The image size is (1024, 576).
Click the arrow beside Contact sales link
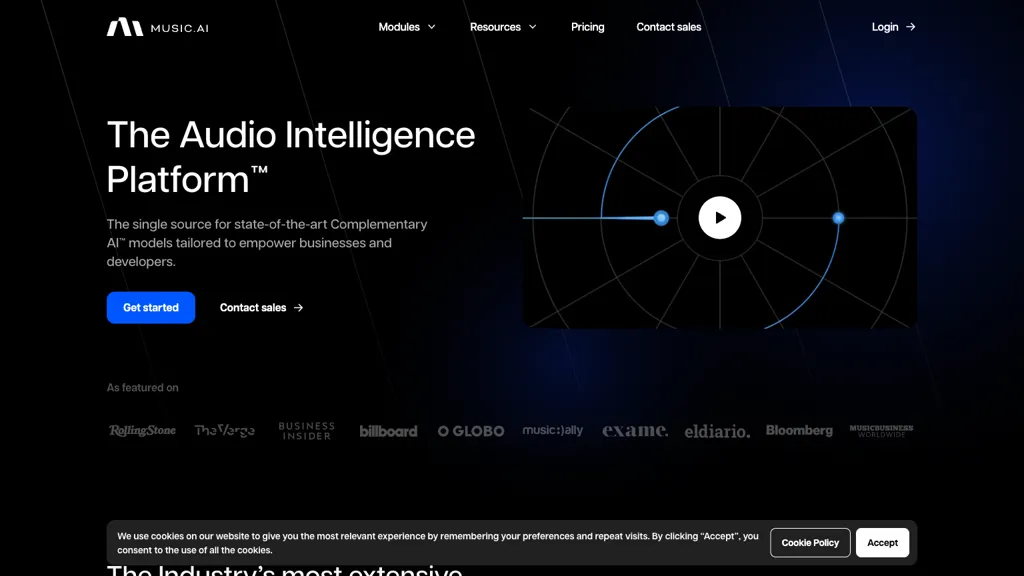click(297, 308)
